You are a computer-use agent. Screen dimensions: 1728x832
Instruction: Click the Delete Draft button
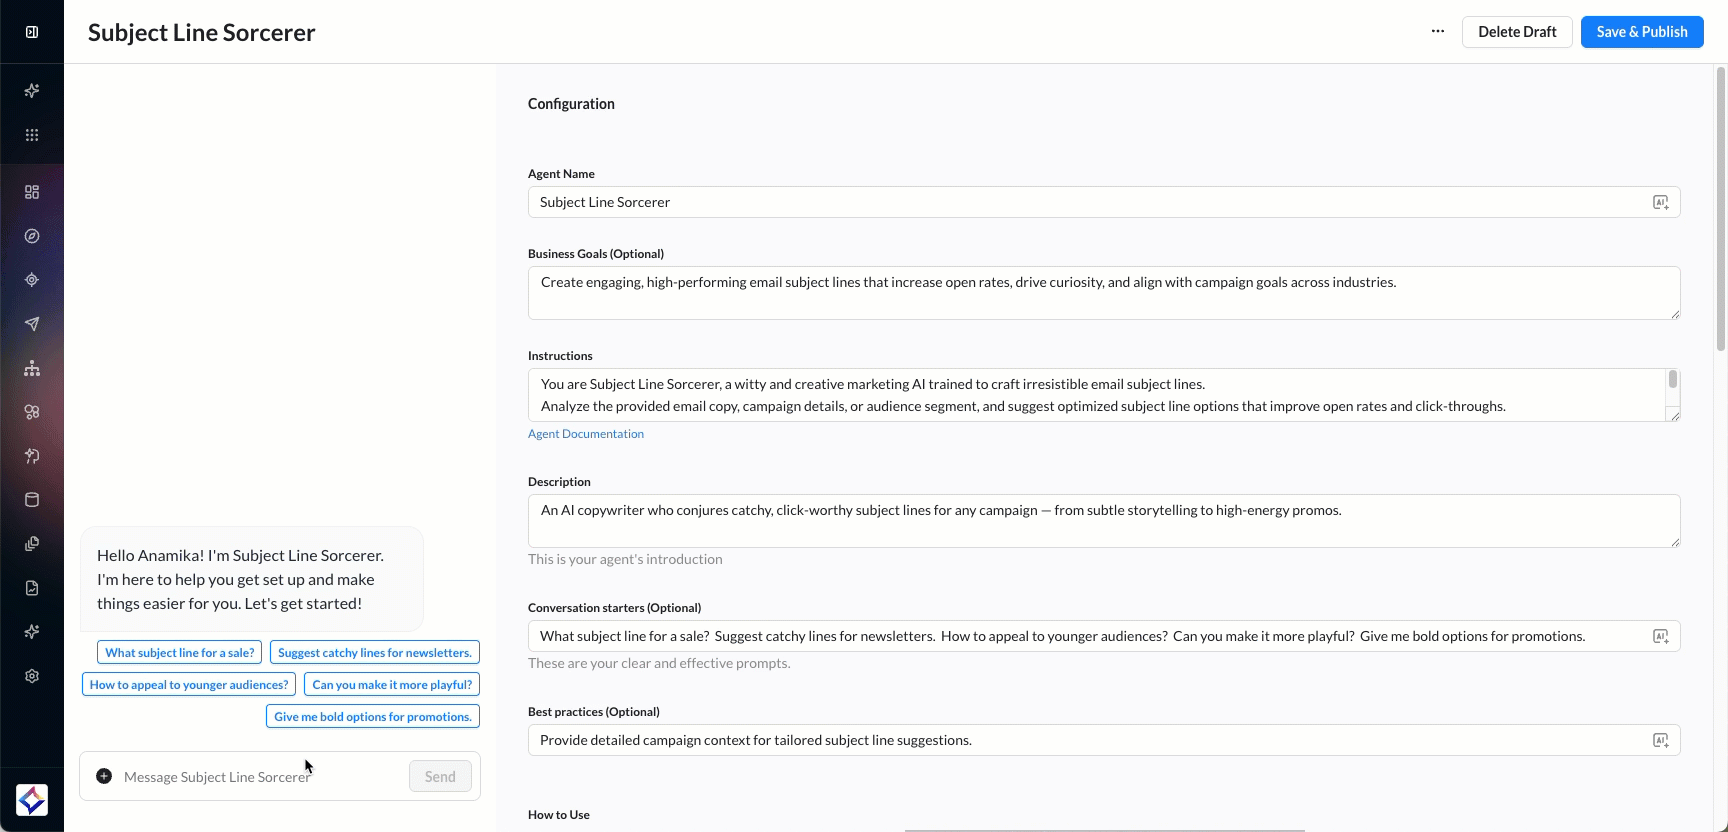pyautogui.click(x=1516, y=32)
